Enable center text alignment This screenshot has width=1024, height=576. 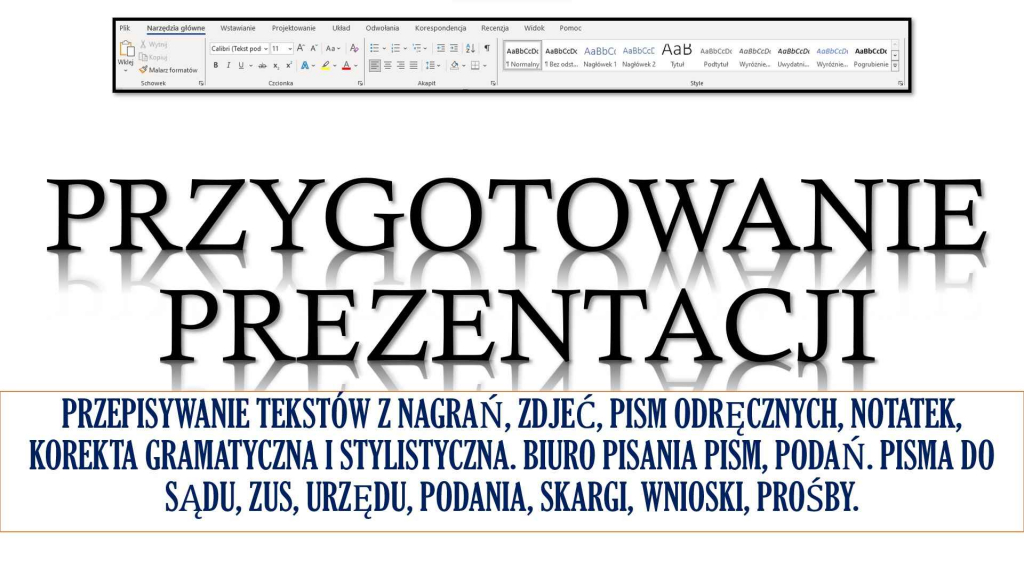click(386, 64)
